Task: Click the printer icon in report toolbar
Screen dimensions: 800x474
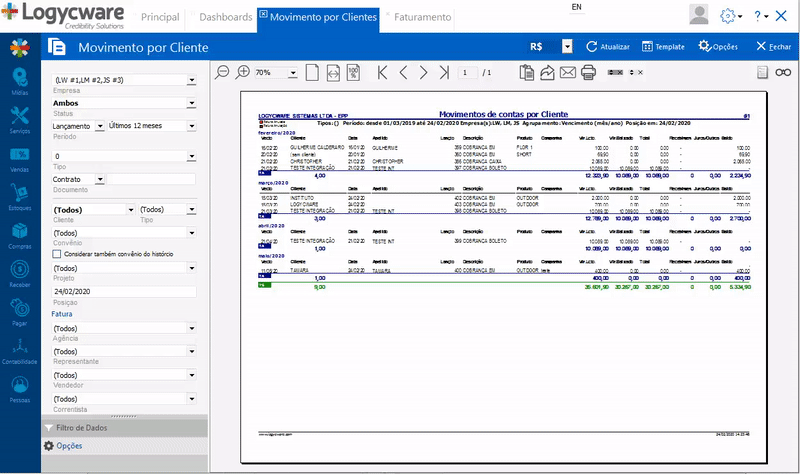Action: (589, 73)
